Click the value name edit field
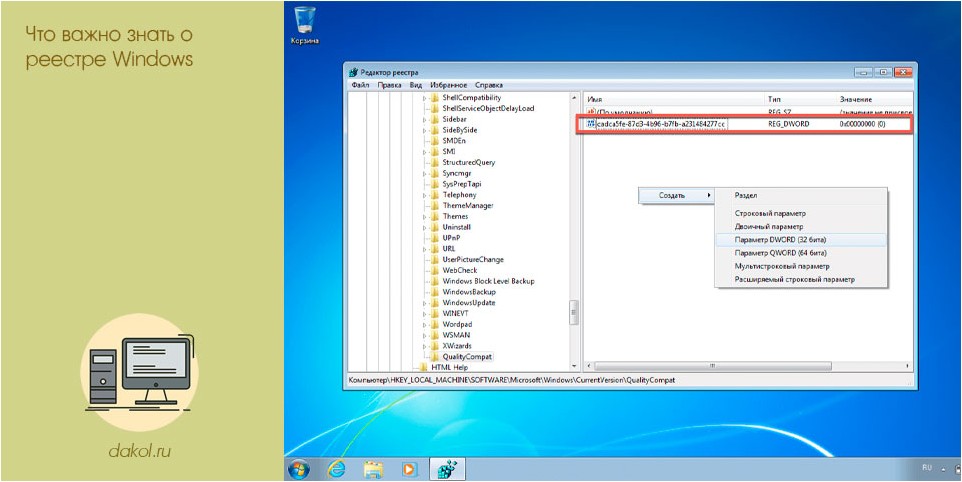Screen dimensions: 962x482 coord(662,124)
